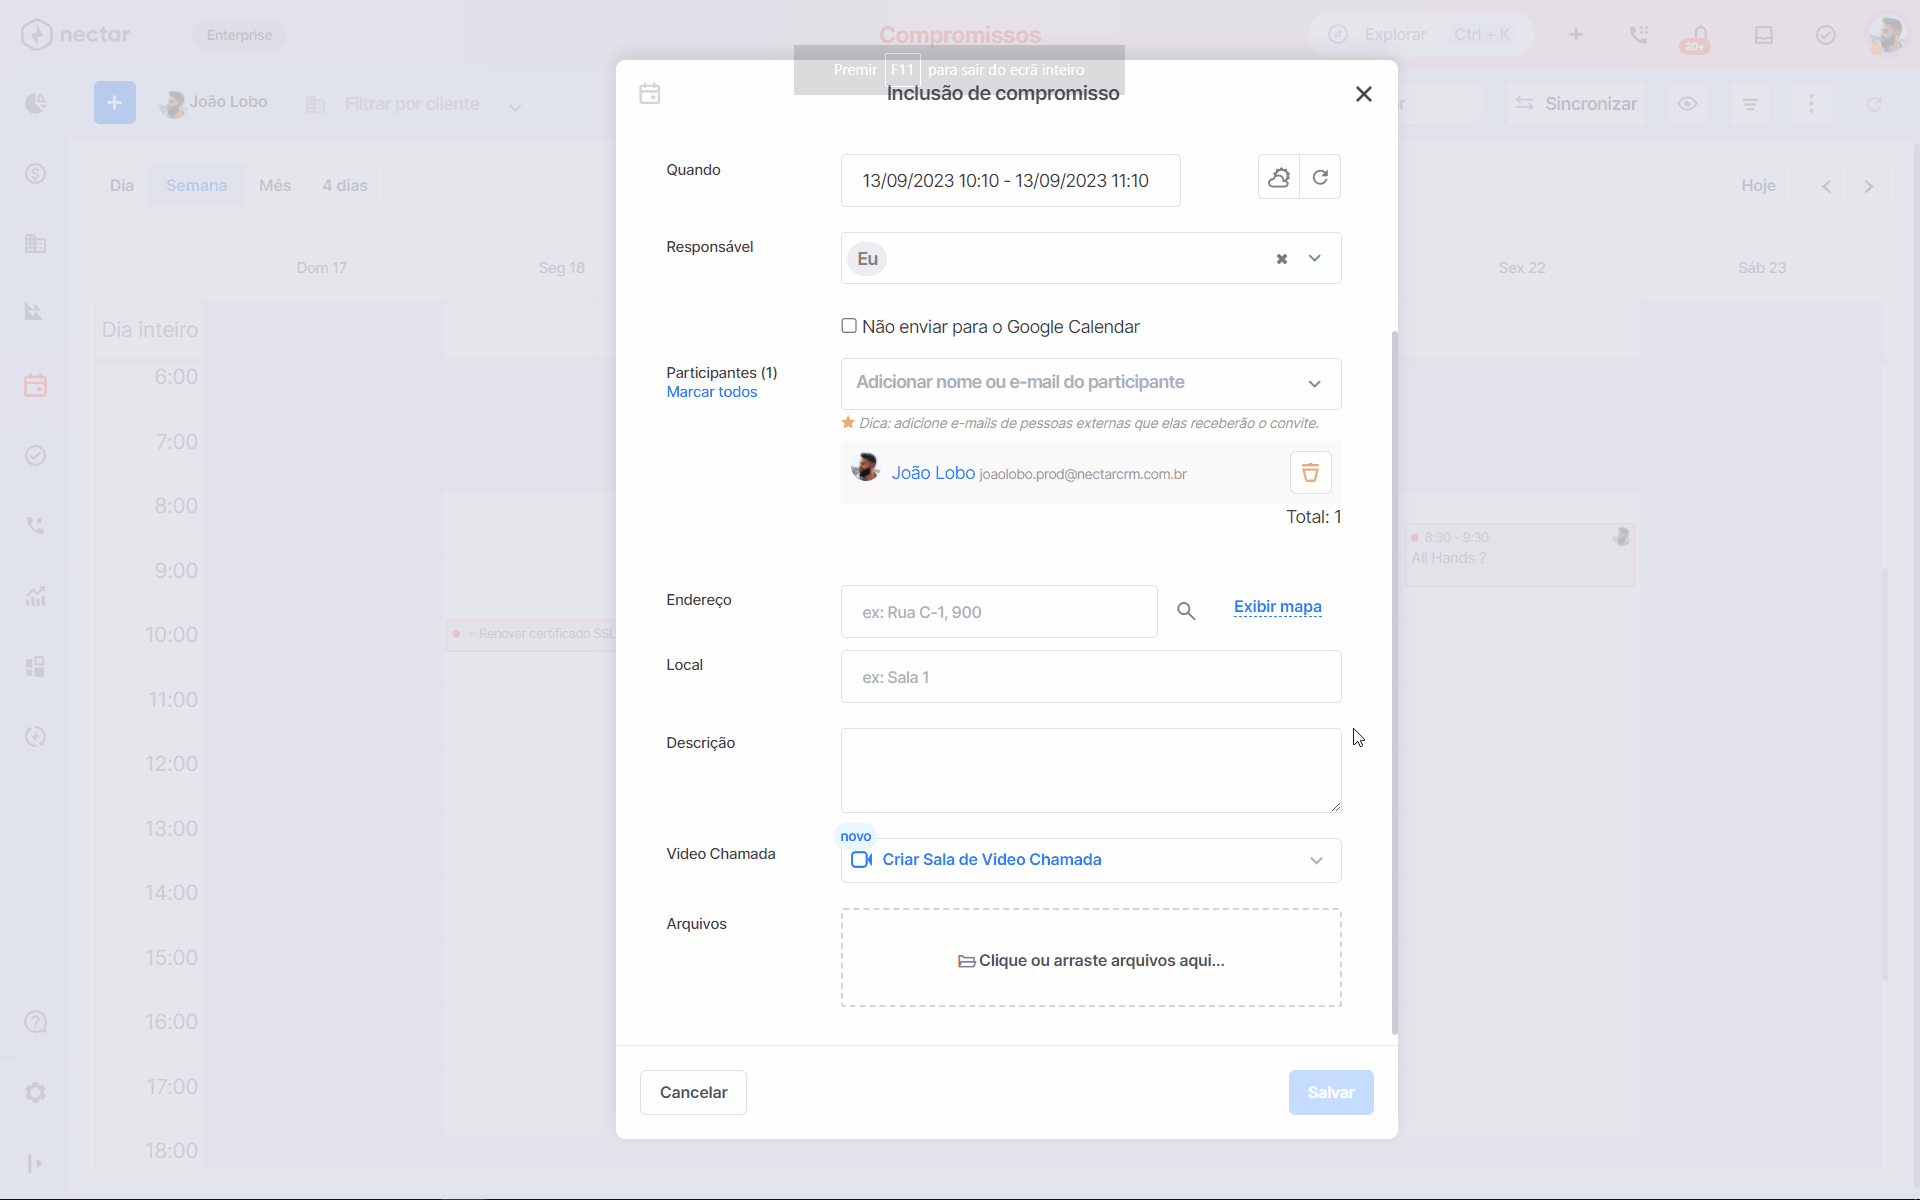1920x1200 pixels.
Task: Open the Renovar certificado SSL event
Action: click(x=532, y=634)
